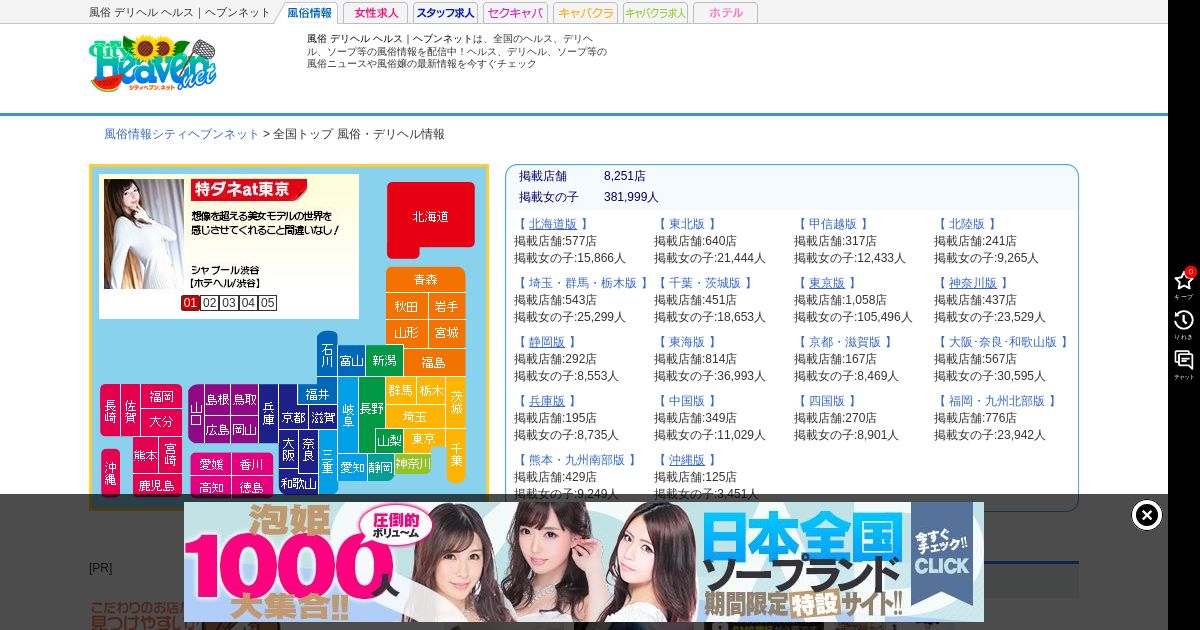Open the 大阪・奈良・和歌山版 link
1200x630 pixels.
(x=1003, y=342)
